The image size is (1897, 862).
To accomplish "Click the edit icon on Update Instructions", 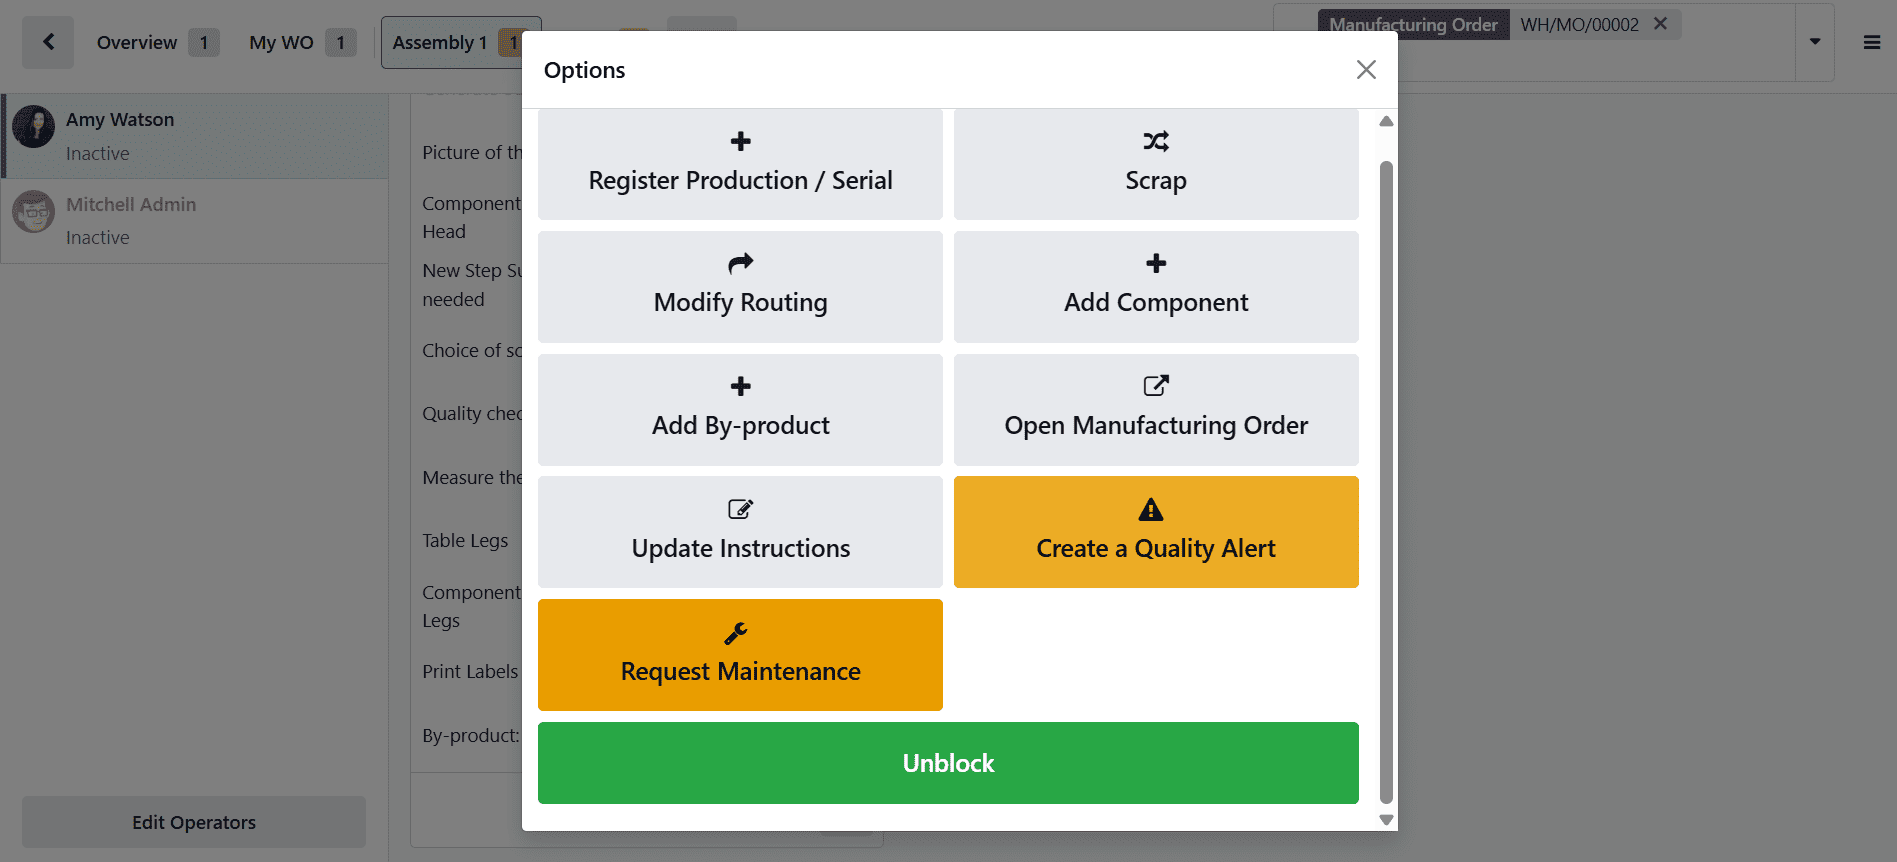I will (740, 509).
